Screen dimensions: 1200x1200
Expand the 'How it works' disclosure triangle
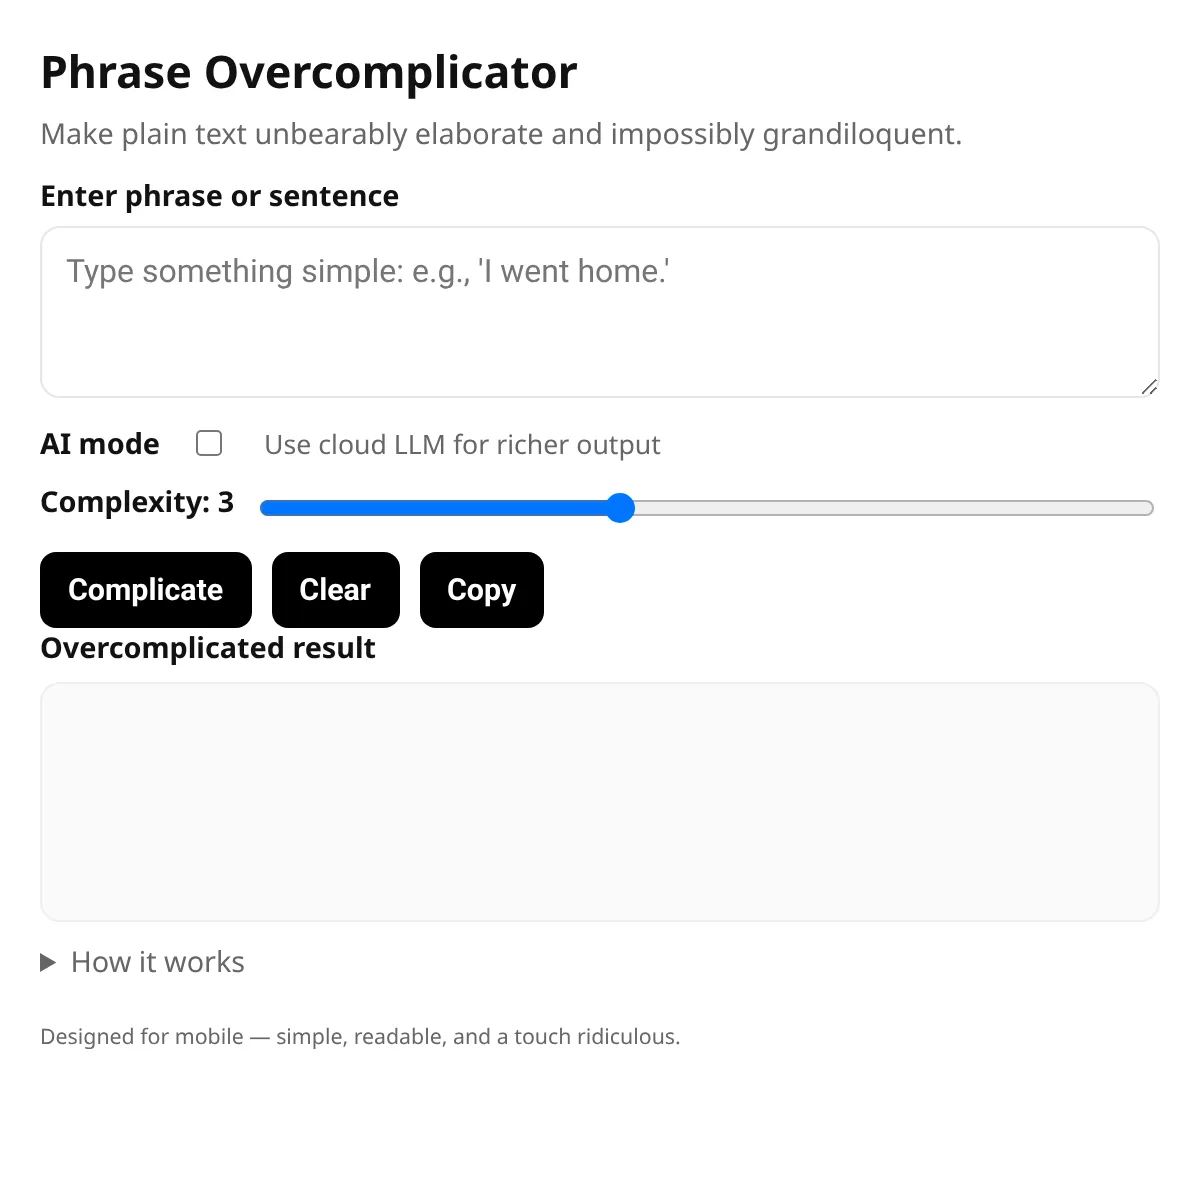click(47, 963)
